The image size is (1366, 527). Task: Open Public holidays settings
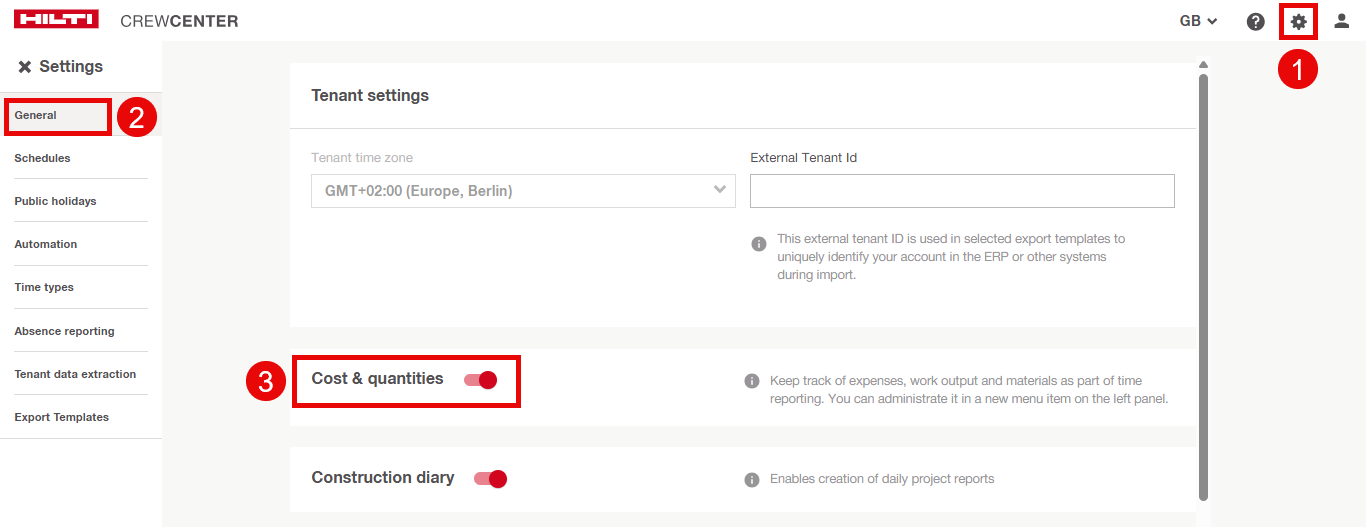coord(56,201)
